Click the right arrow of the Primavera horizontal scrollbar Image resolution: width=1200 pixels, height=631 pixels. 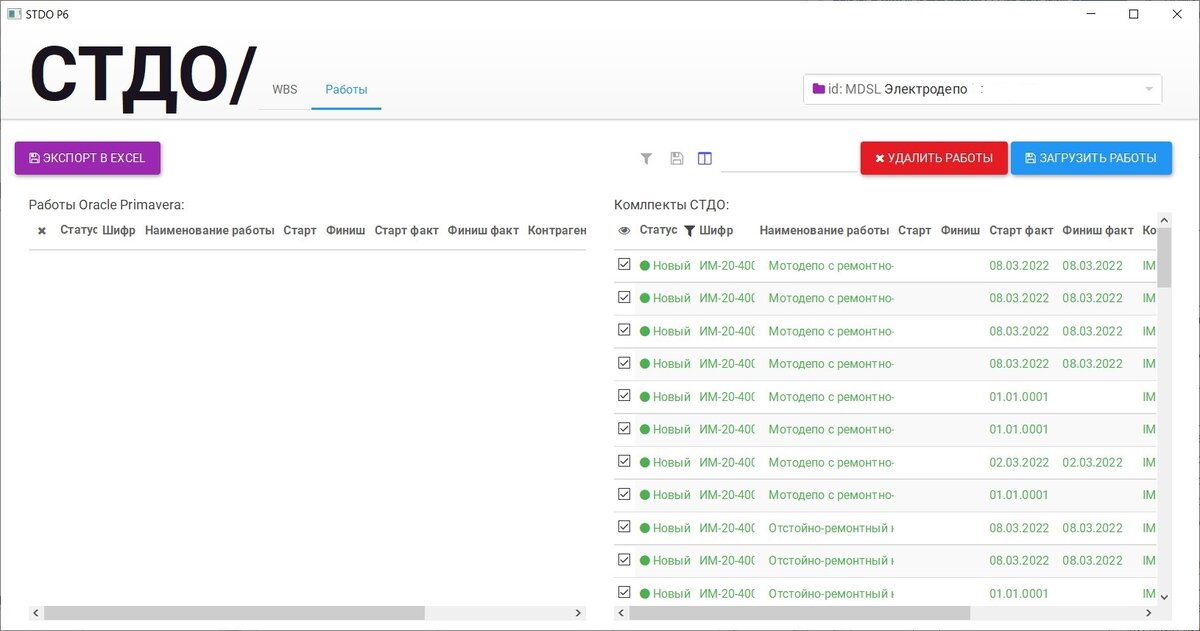click(578, 613)
